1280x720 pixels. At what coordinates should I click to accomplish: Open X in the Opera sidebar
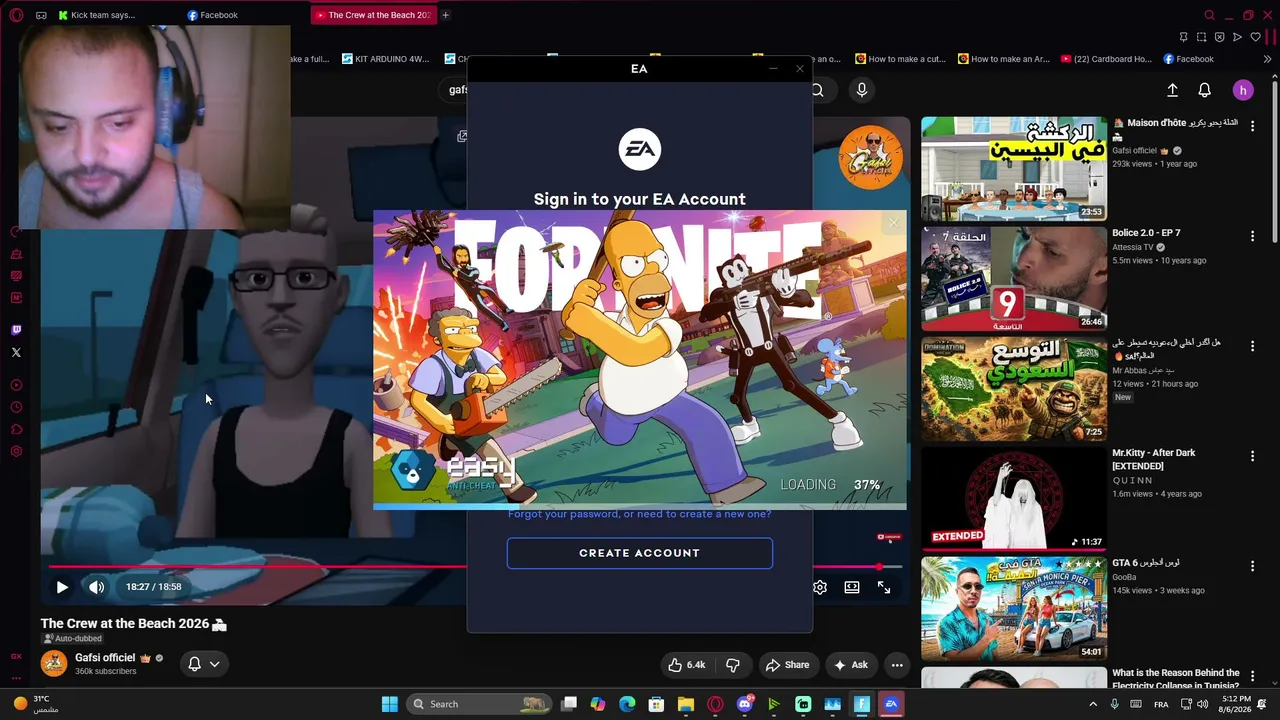(x=16, y=352)
